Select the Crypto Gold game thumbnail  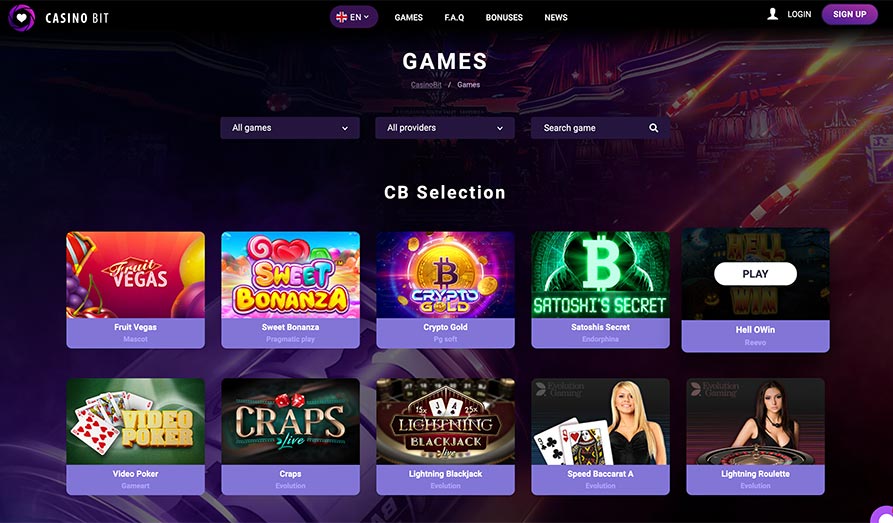pyautogui.click(x=445, y=275)
